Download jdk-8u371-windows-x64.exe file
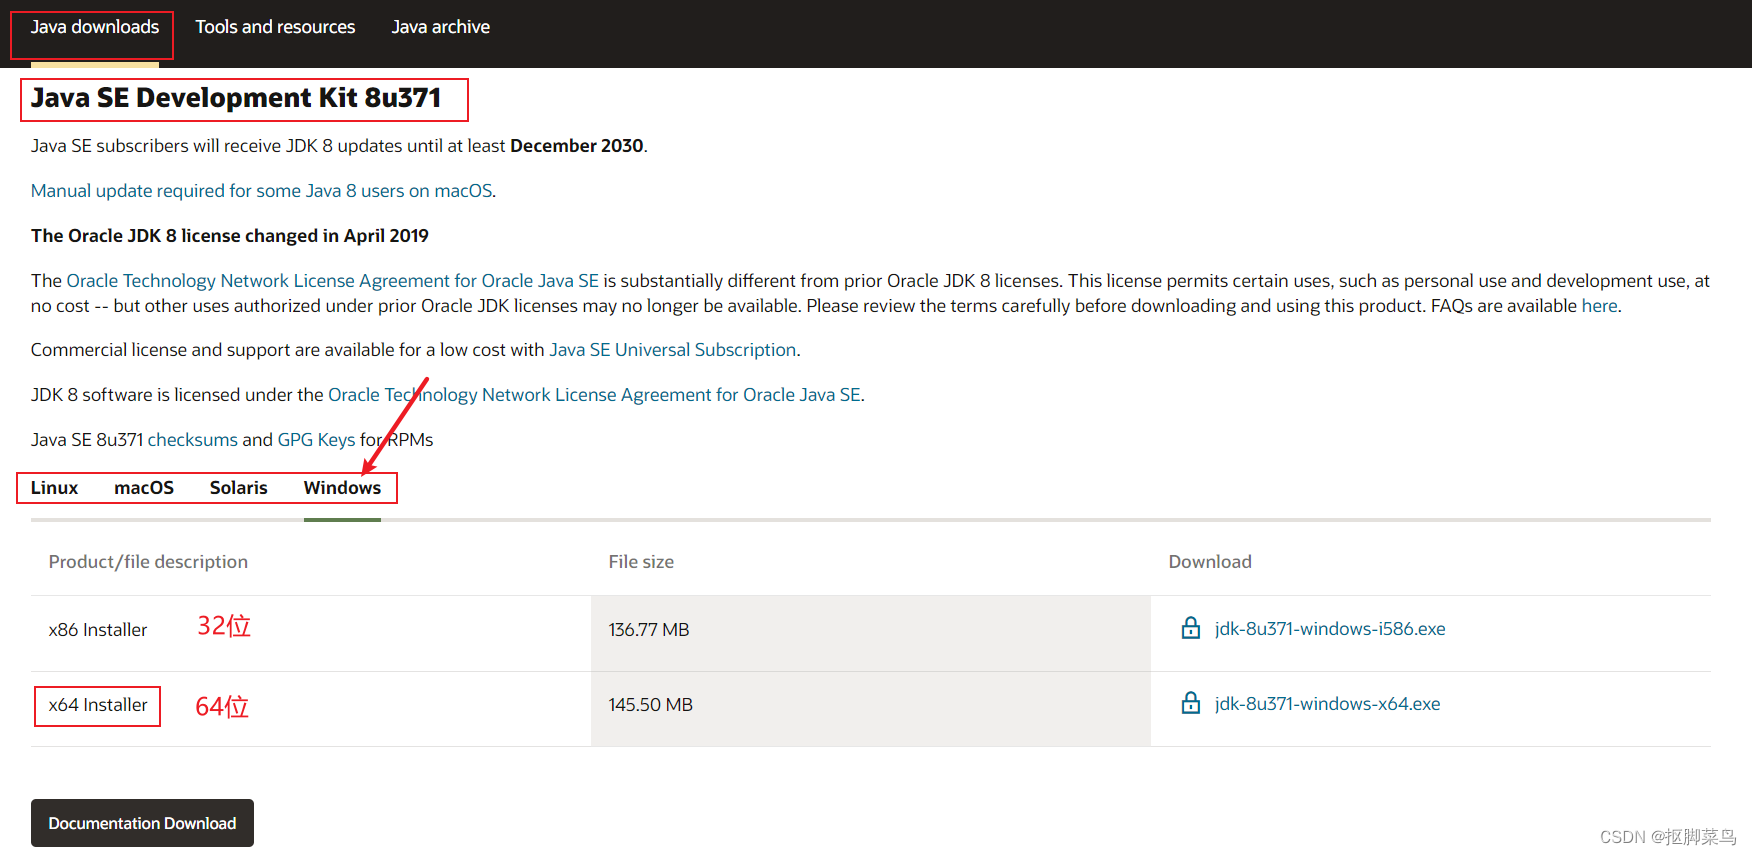Image resolution: width=1752 pixels, height=855 pixels. pyautogui.click(x=1327, y=704)
